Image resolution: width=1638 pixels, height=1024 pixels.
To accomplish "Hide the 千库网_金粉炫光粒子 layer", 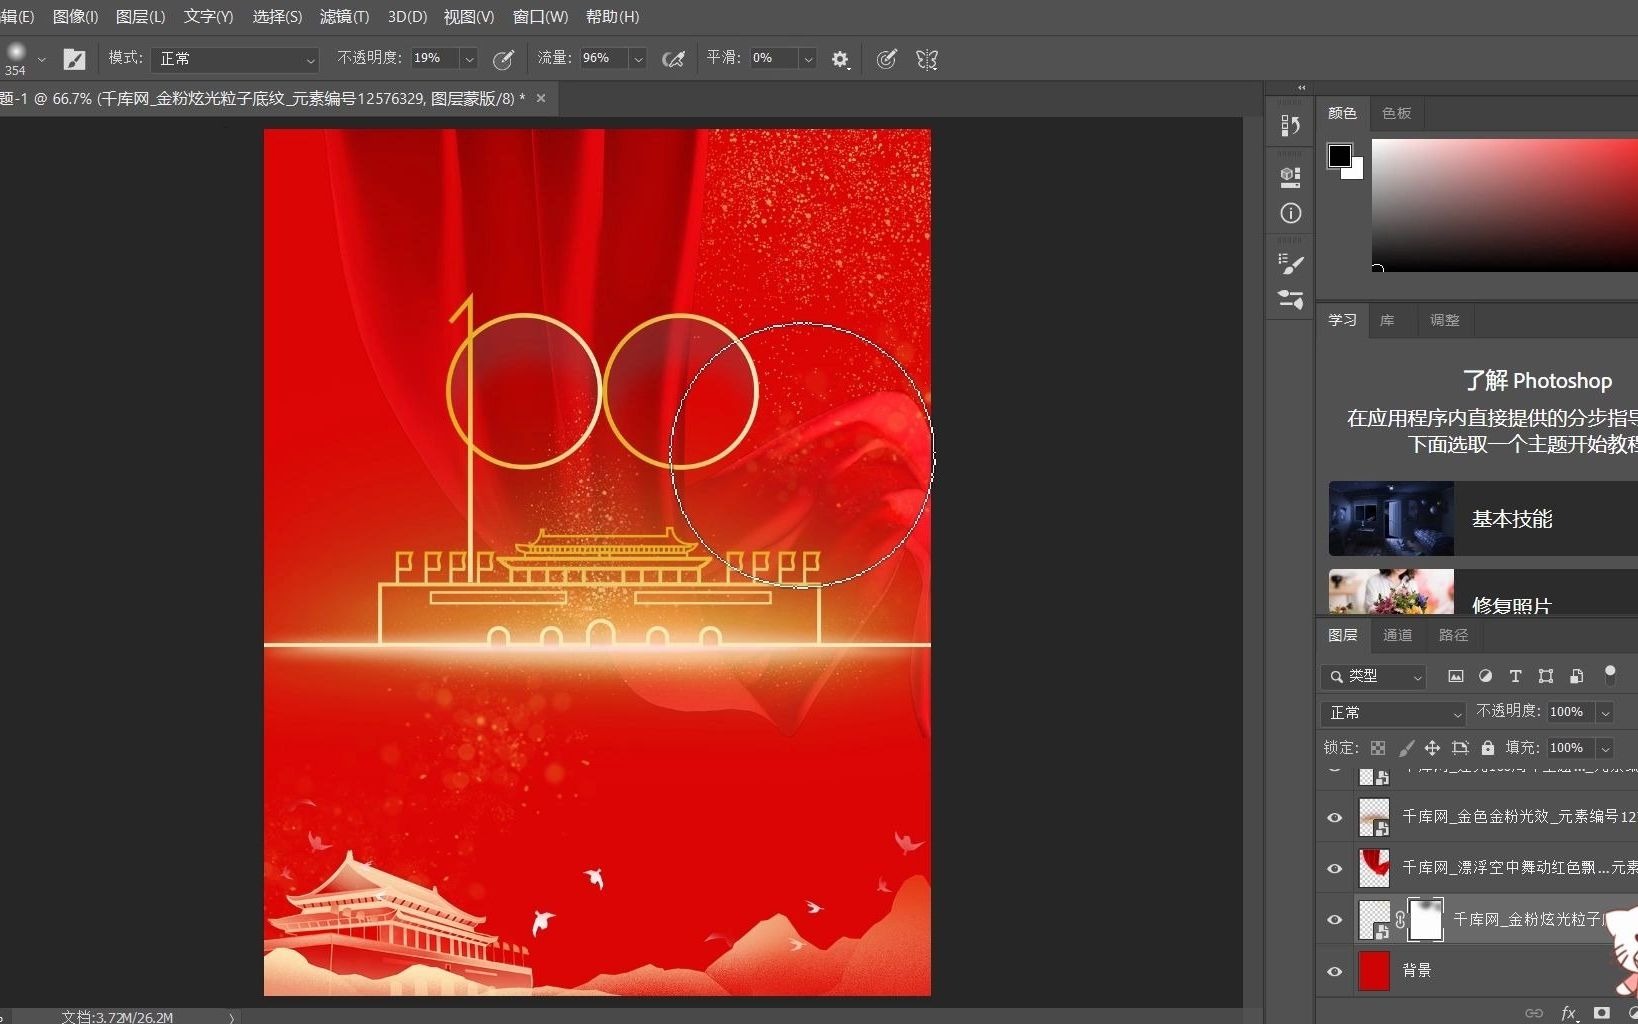I will (x=1335, y=920).
